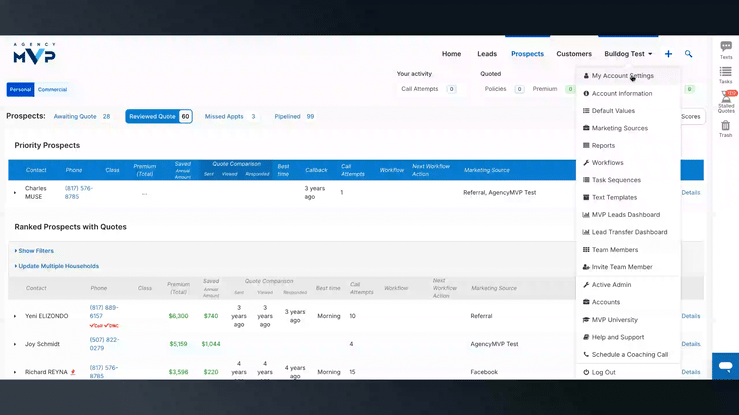Select the Personal toggle button
739x415 pixels.
click(x=20, y=90)
